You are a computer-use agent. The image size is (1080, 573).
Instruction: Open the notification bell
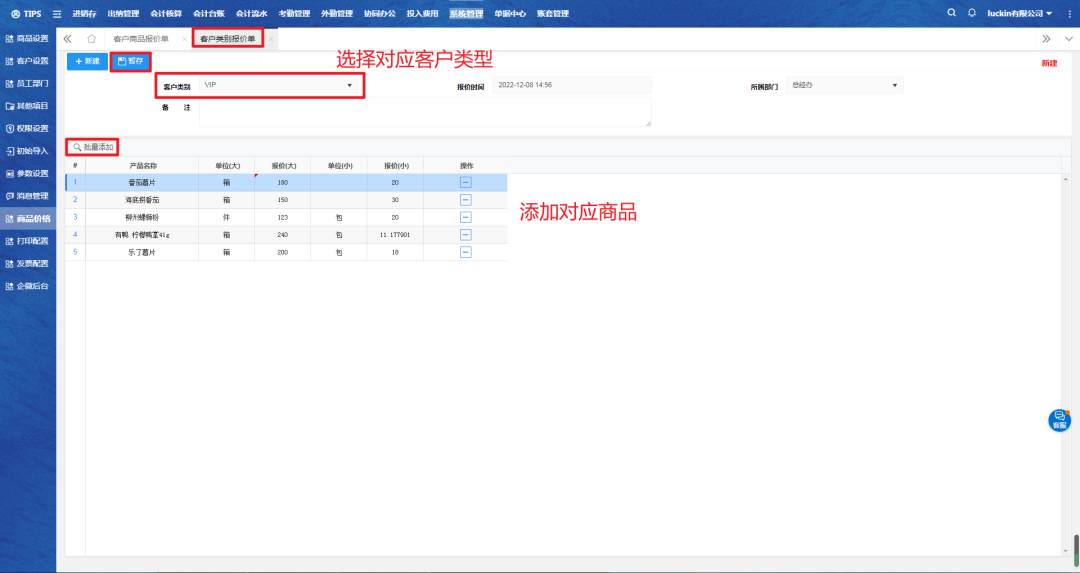pyautogui.click(x=971, y=13)
